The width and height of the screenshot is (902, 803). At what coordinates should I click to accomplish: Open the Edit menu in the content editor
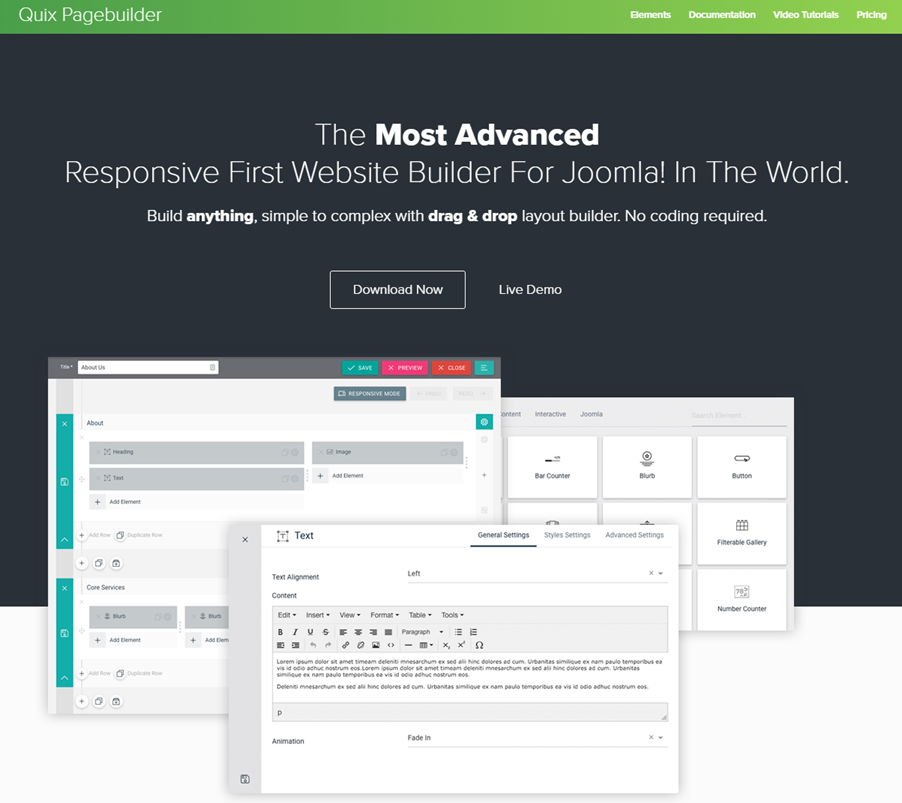coord(287,615)
